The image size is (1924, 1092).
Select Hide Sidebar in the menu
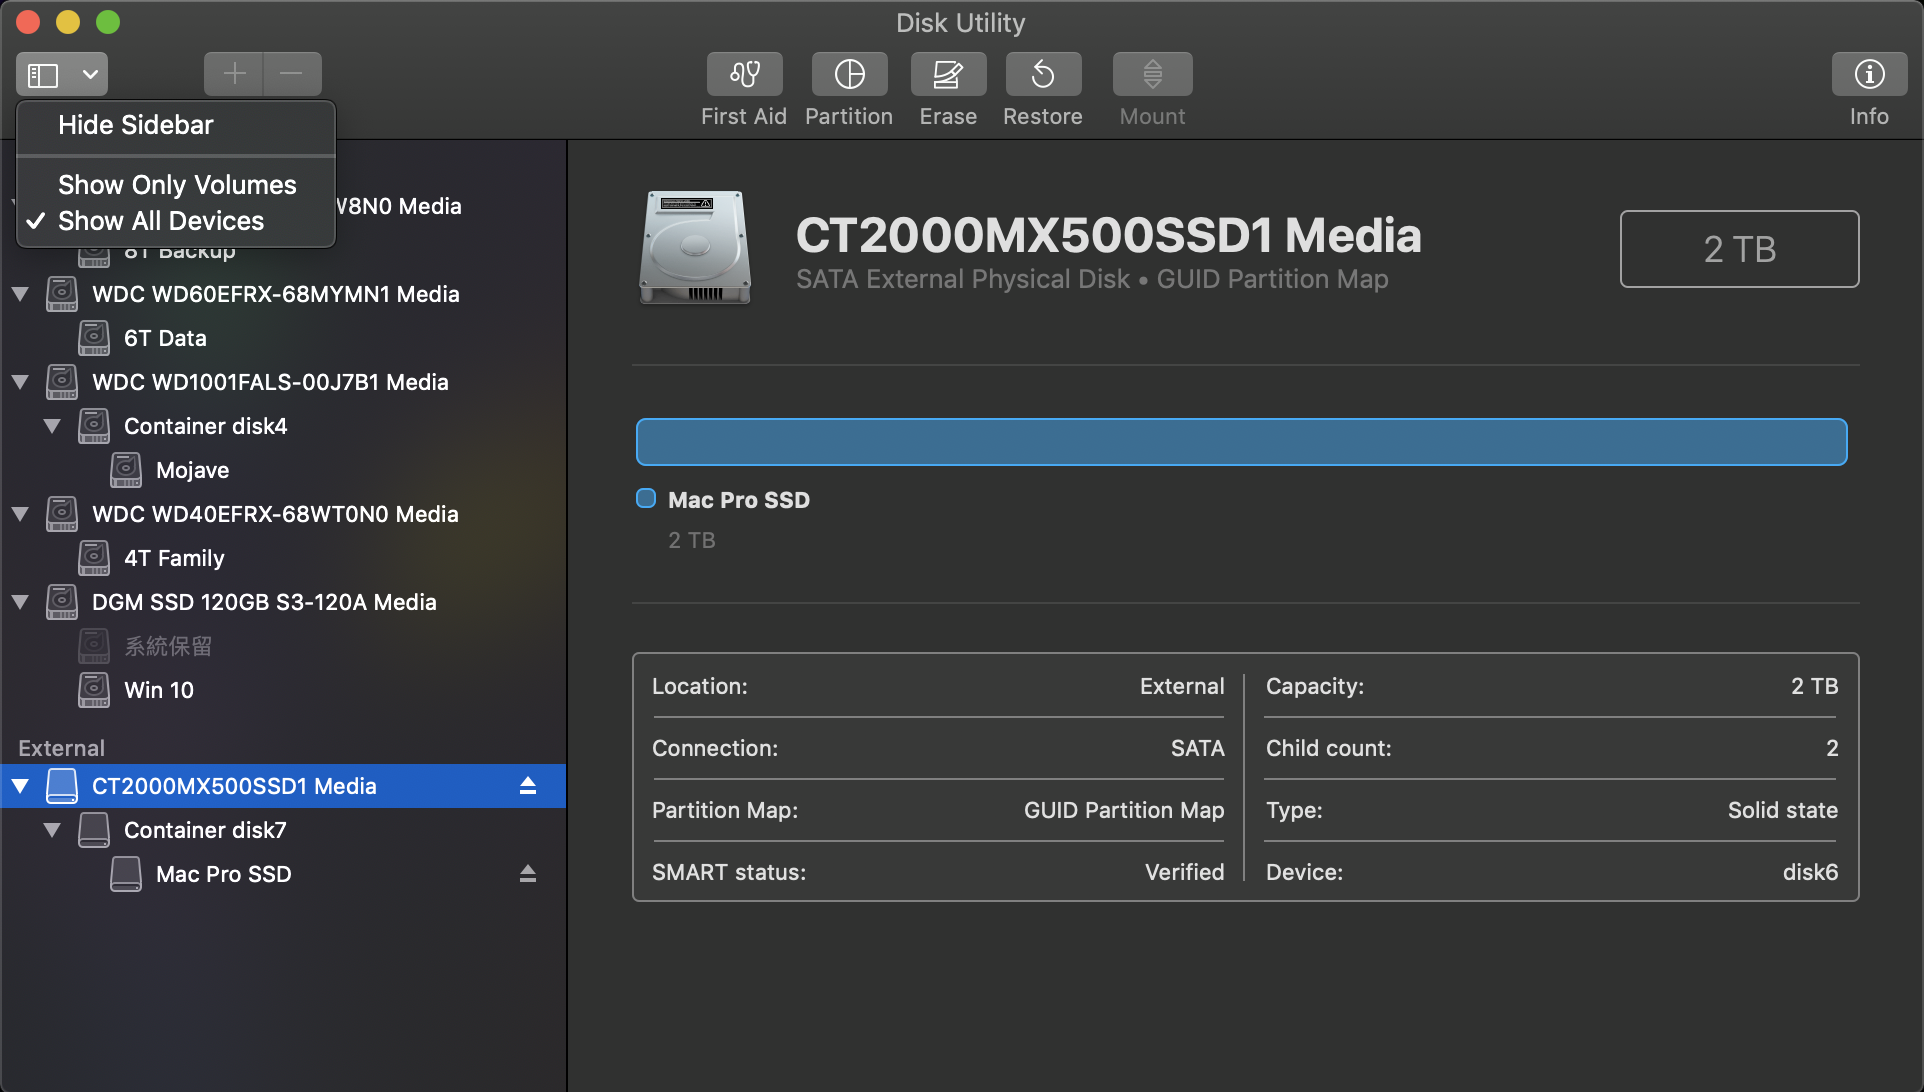pyautogui.click(x=176, y=125)
